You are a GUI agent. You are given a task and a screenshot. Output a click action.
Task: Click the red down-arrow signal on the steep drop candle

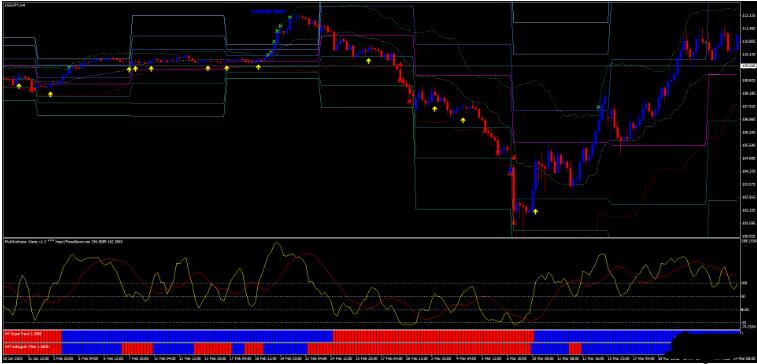coord(400,65)
